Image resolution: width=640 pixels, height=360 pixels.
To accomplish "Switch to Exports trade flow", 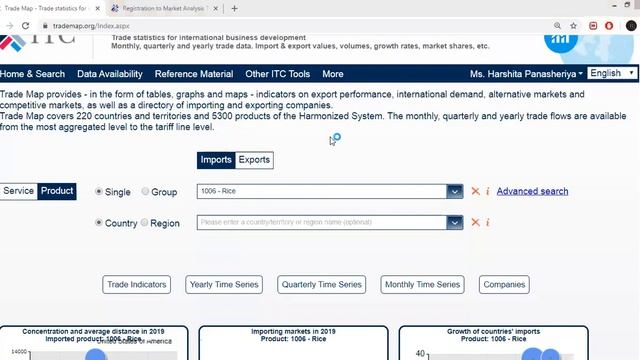I will tap(254, 160).
